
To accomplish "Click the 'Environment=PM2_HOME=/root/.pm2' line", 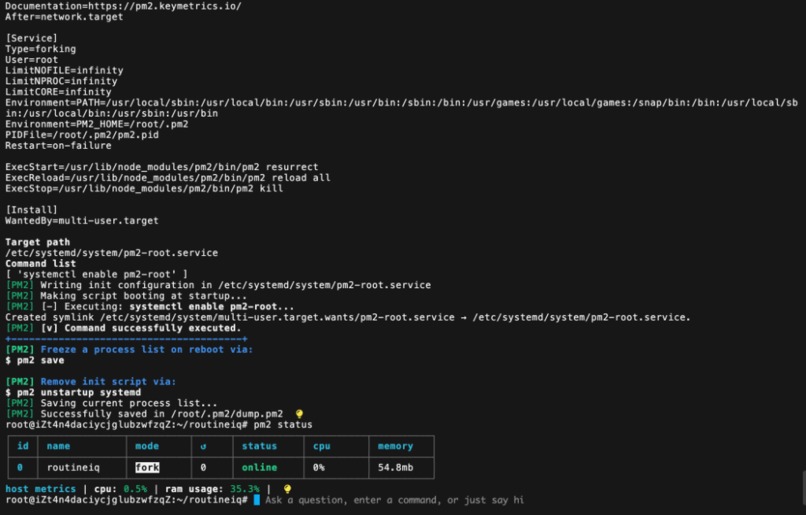I will coord(97,124).
